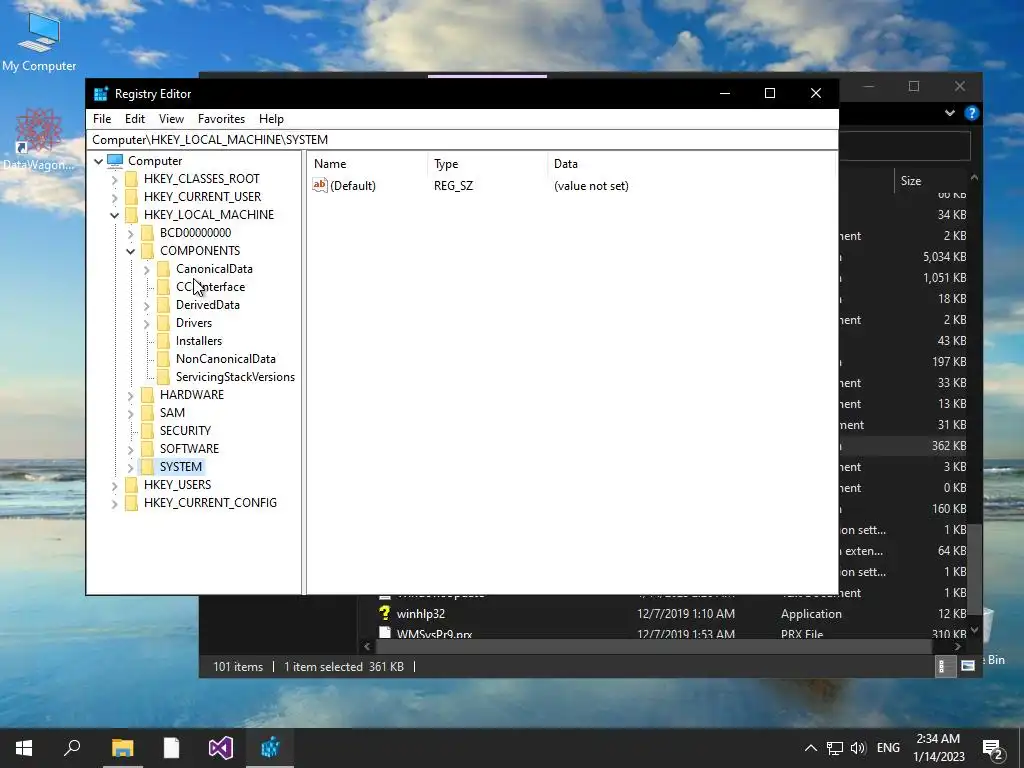
Task: Select the (Default) registry value
Action: [353, 186]
